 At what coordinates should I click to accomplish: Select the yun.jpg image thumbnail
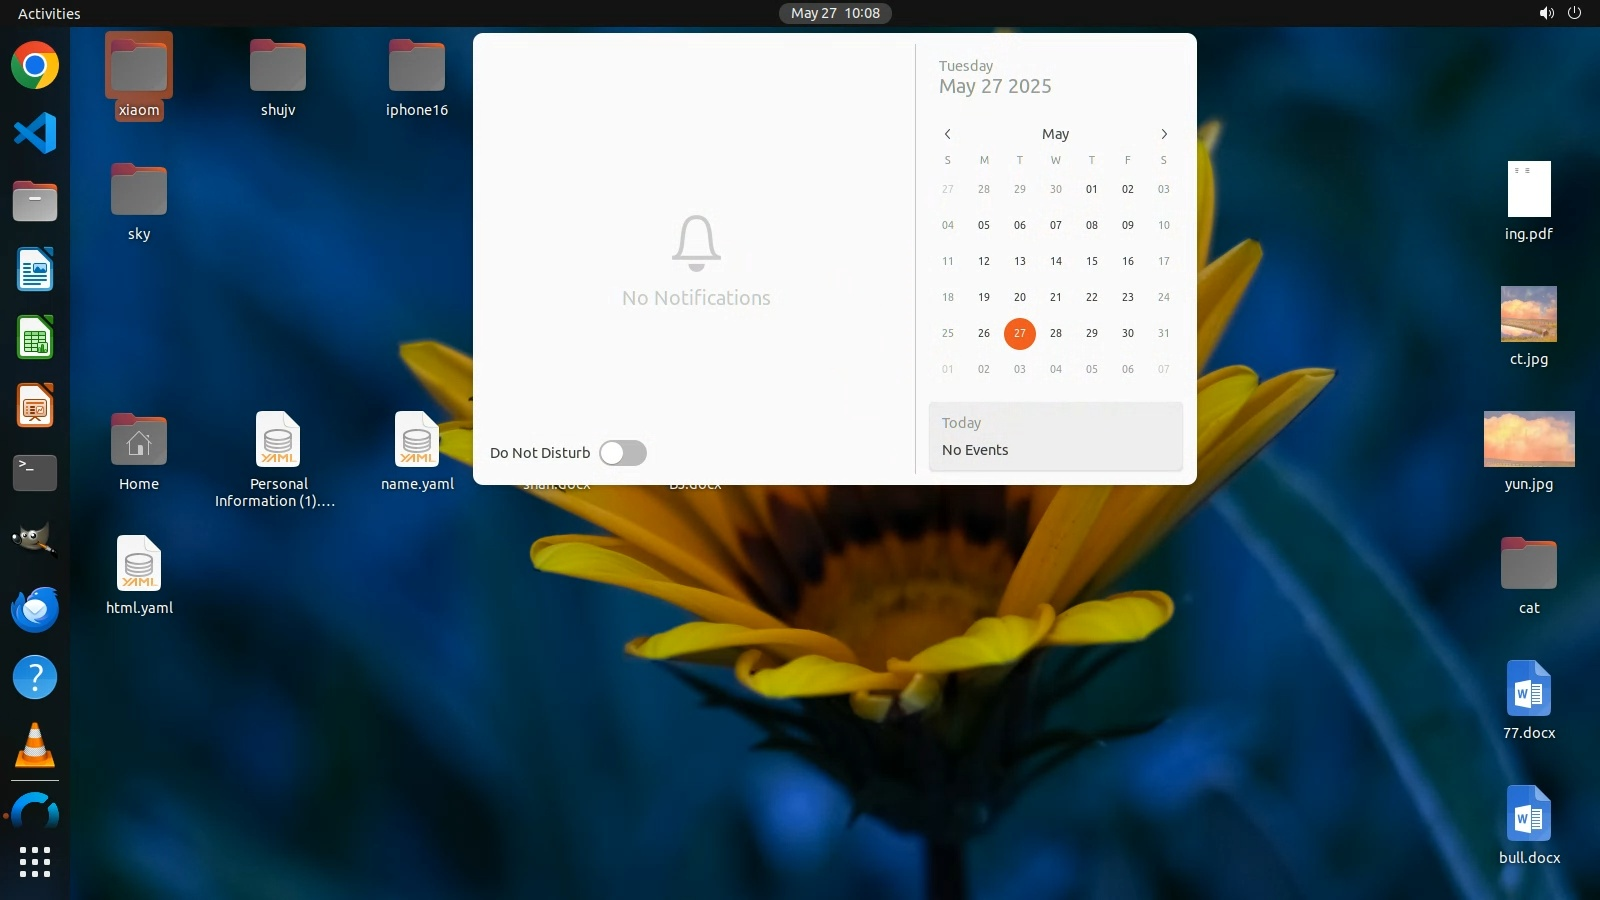1528,439
